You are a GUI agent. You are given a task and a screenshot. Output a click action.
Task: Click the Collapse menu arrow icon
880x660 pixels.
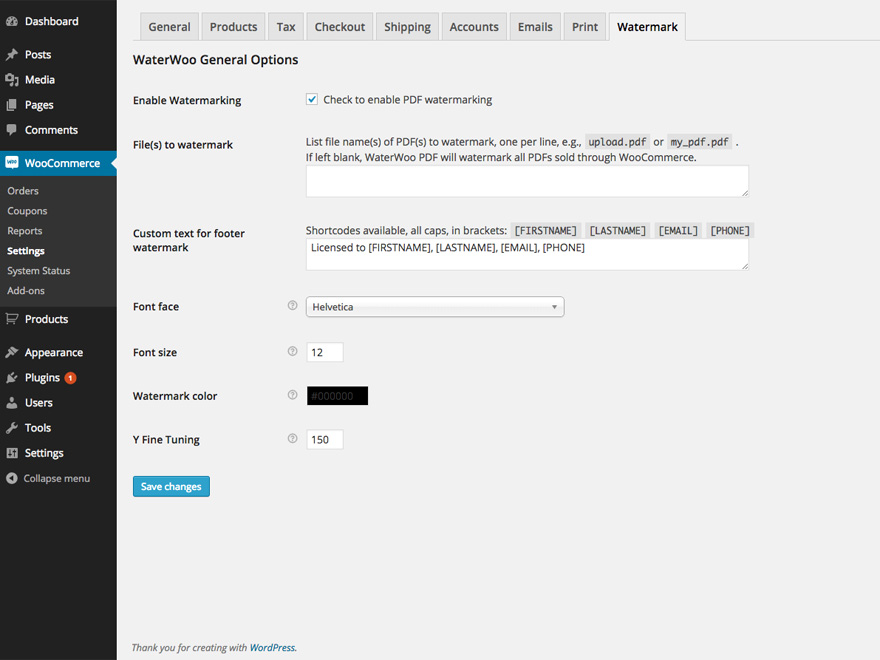pos(12,478)
